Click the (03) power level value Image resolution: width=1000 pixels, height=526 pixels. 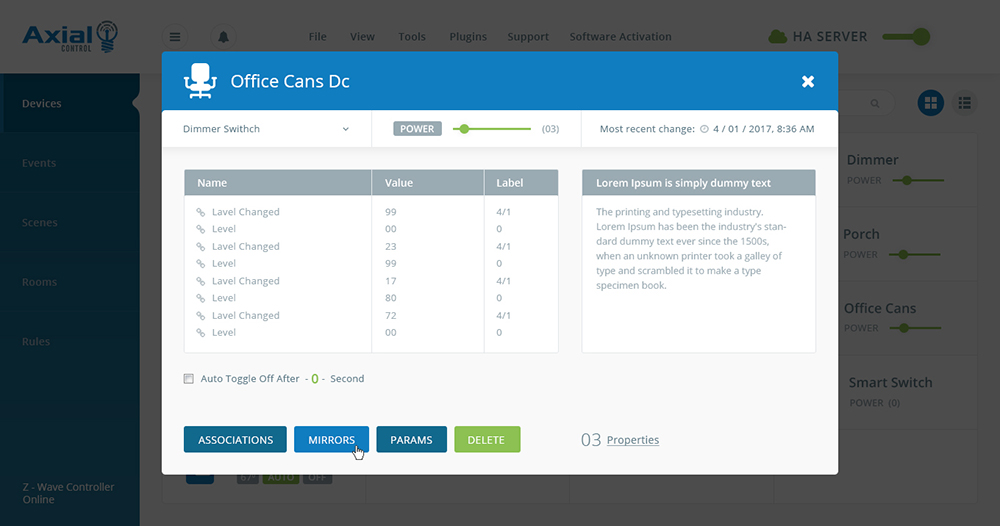550,129
